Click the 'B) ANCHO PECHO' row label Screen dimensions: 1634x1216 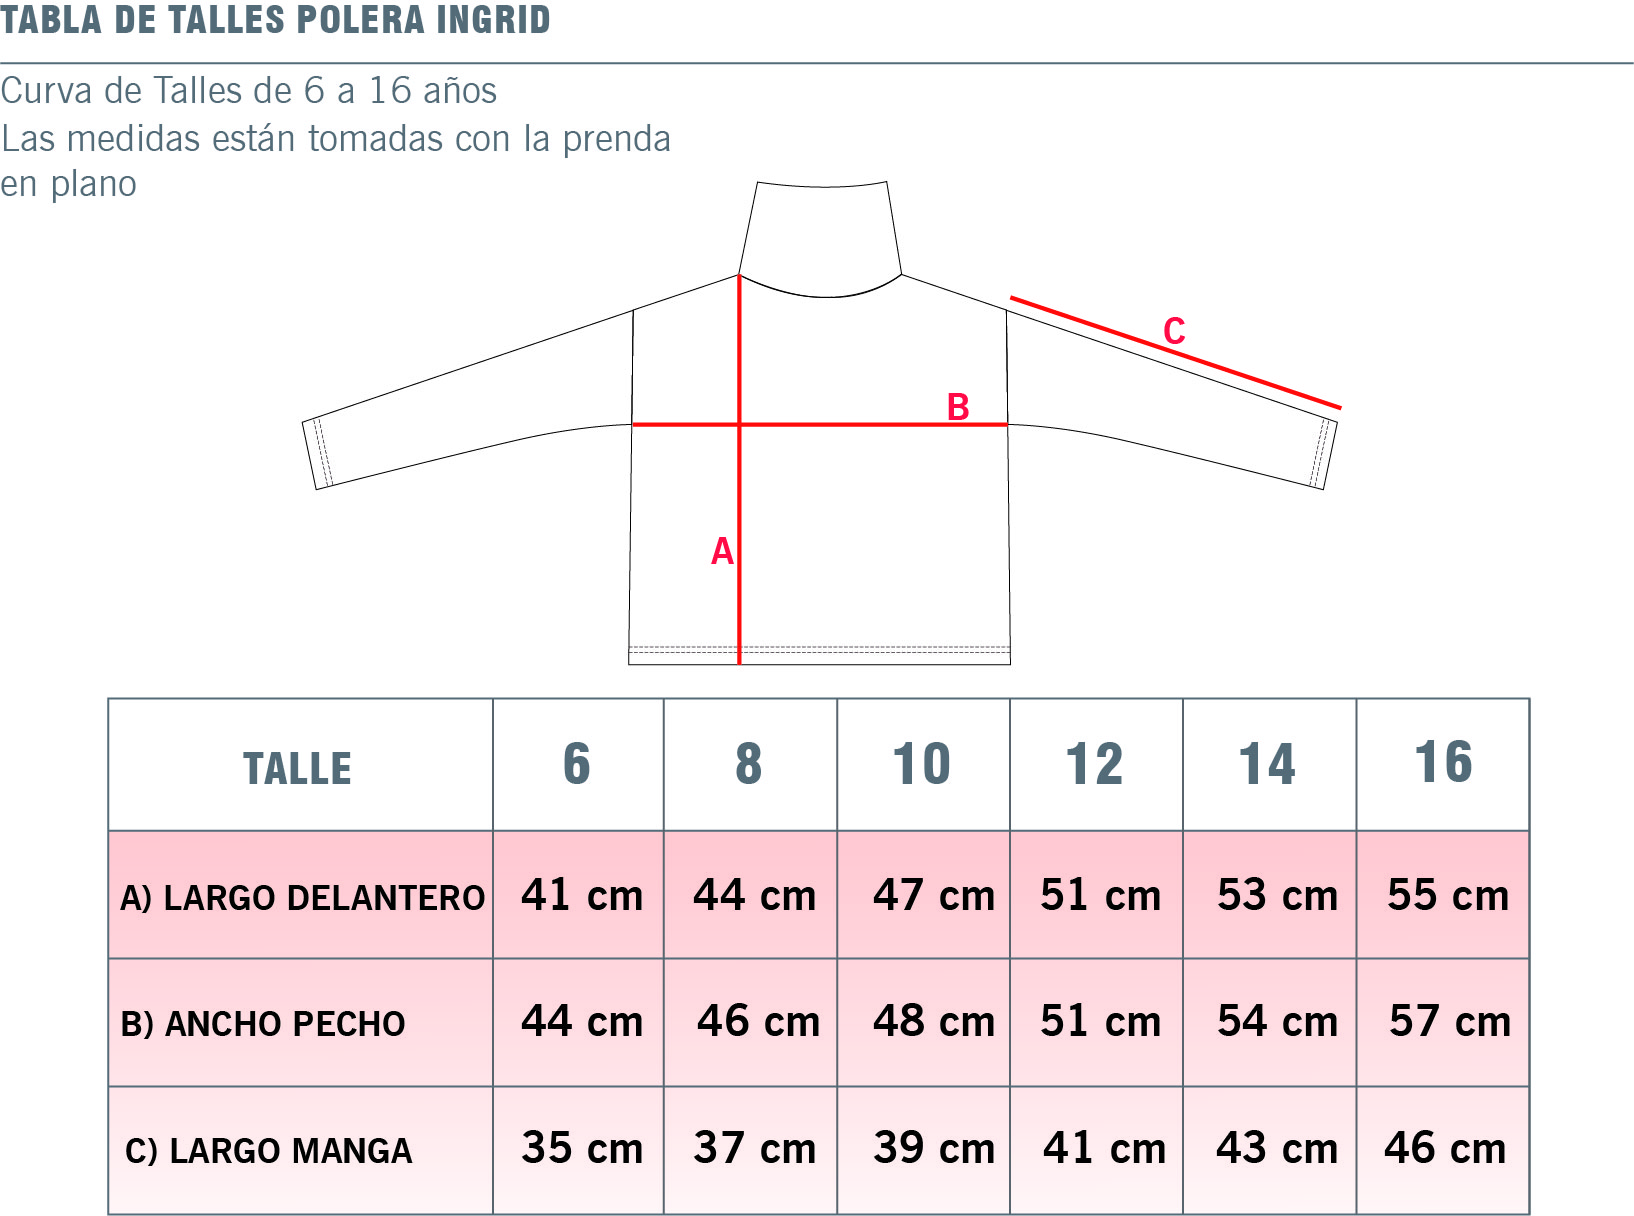263,1024
